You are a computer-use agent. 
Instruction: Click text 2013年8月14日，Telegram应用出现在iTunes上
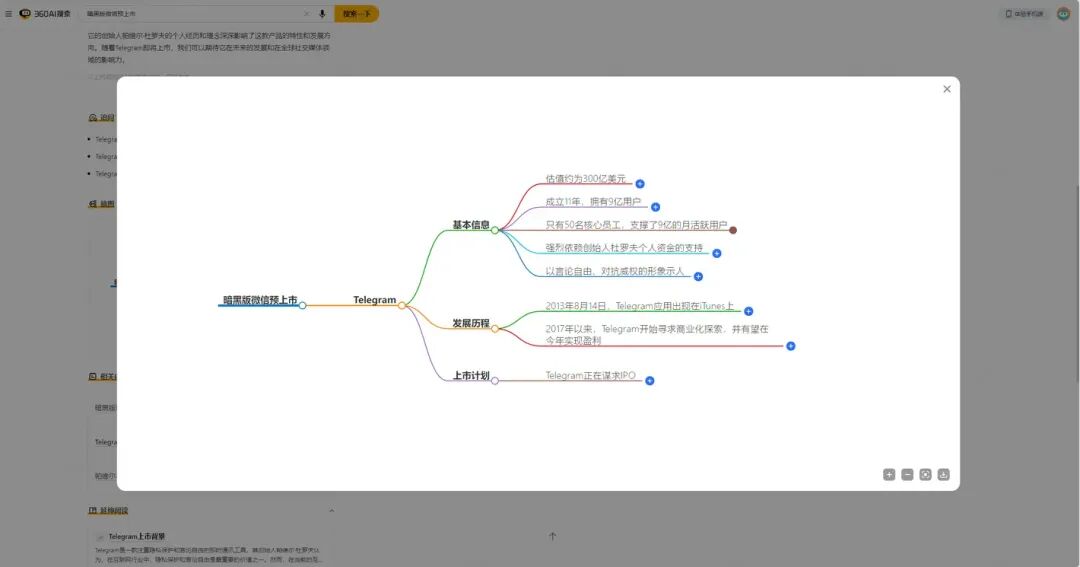pyautogui.click(x=640, y=306)
